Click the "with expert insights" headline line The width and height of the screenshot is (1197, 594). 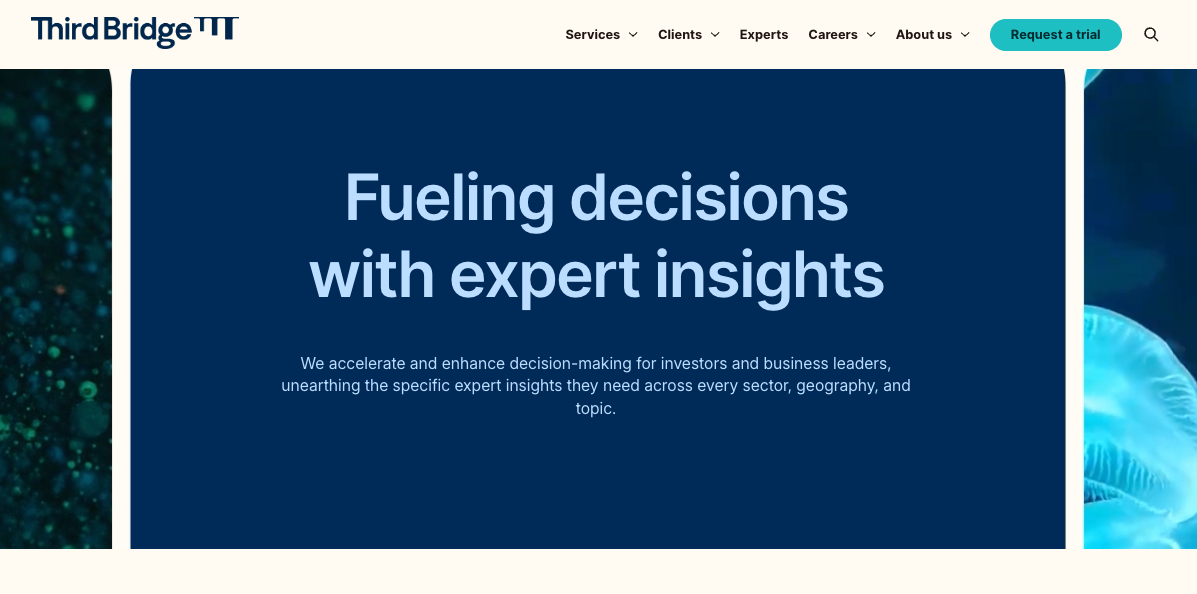pyautogui.click(x=596, y=274)
